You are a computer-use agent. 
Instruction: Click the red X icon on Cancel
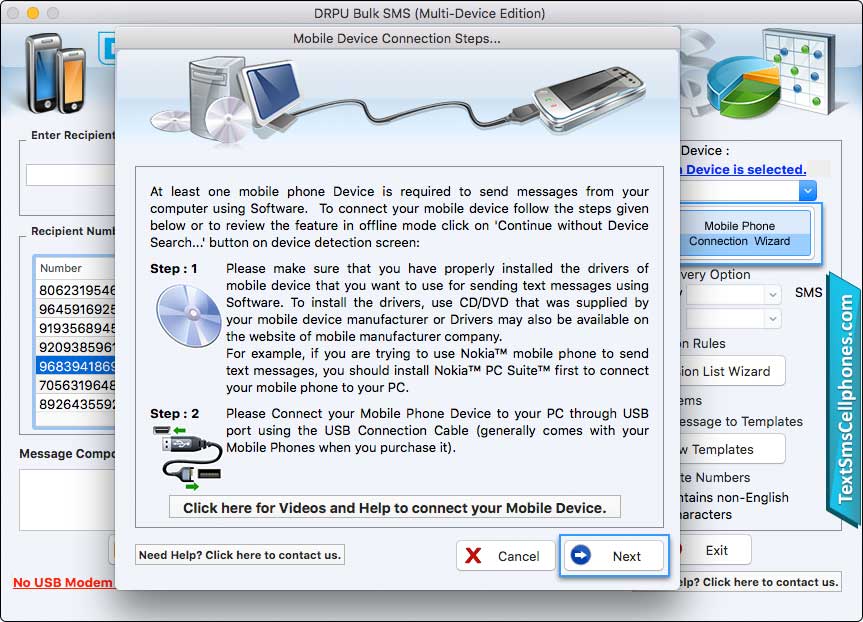[x=473, y=555]
